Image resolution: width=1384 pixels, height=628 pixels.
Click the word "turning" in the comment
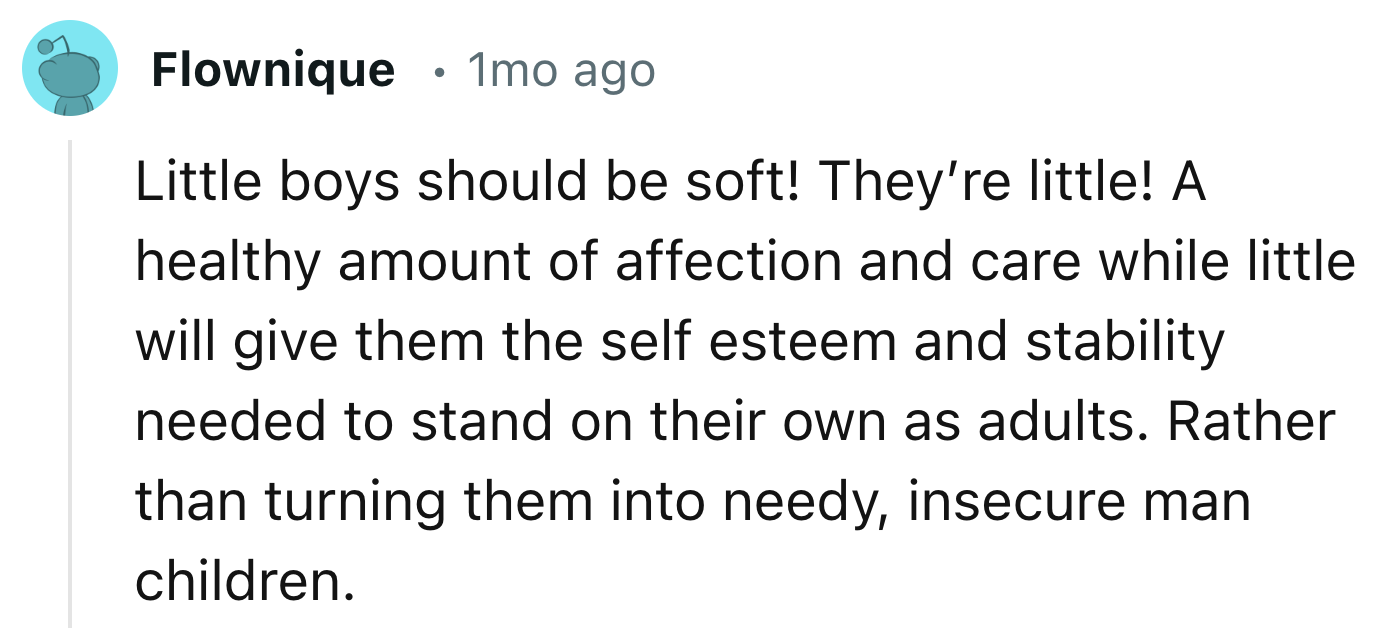tap(355, 501)
